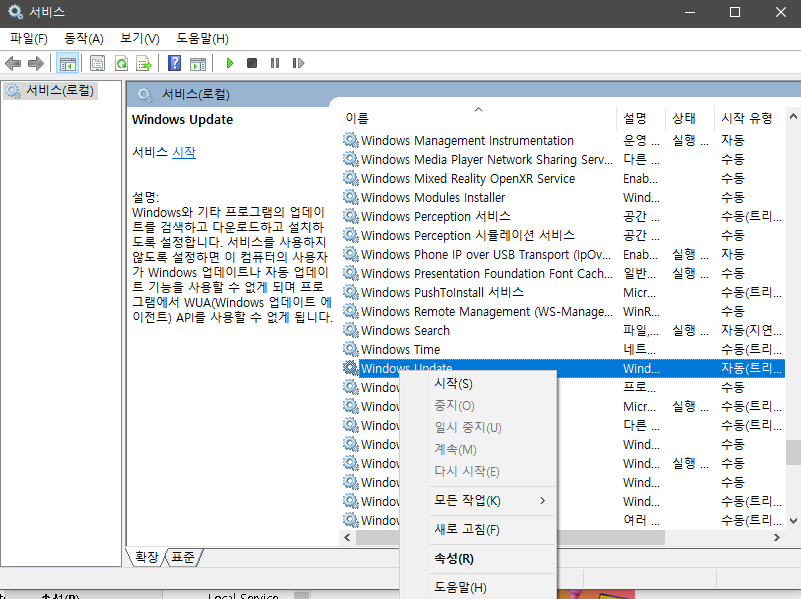The width and height of the screenshot is (801, 599).
Task: Click the Restart Service toolbar icon
Action: (298, 63)
